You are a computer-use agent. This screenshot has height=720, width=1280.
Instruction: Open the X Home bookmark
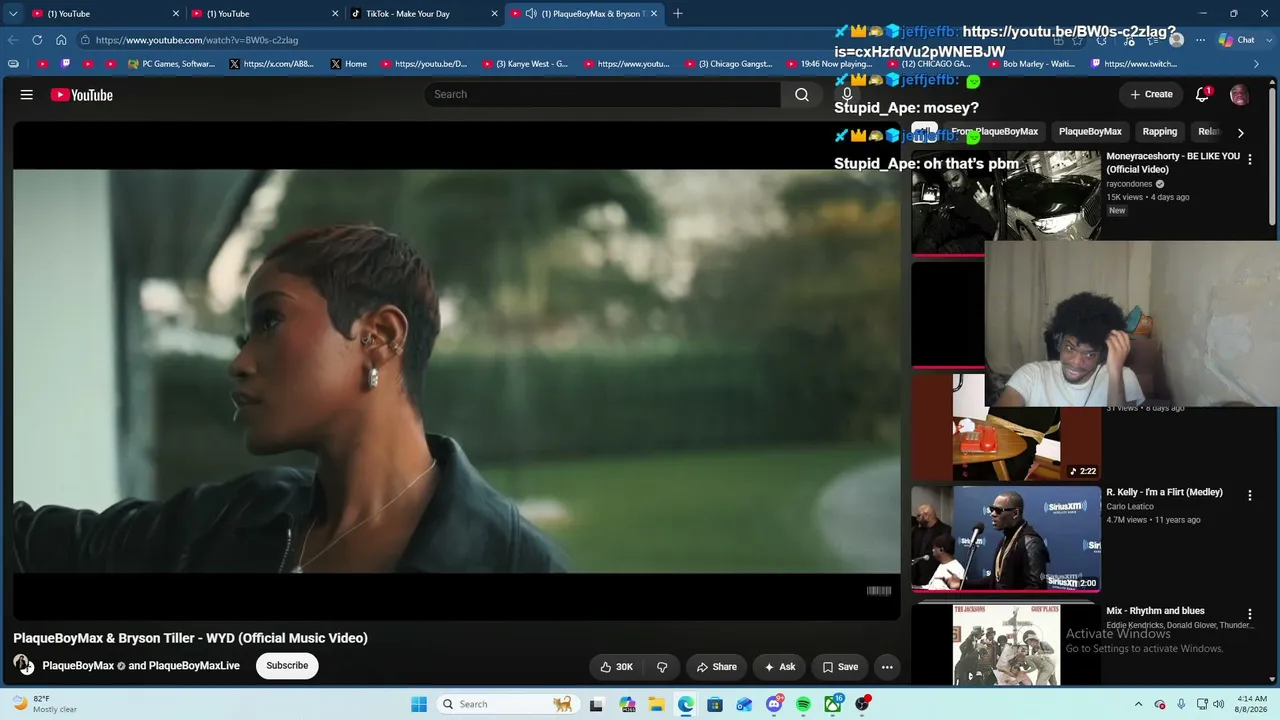pyautogui.click(x=348, y=64)
